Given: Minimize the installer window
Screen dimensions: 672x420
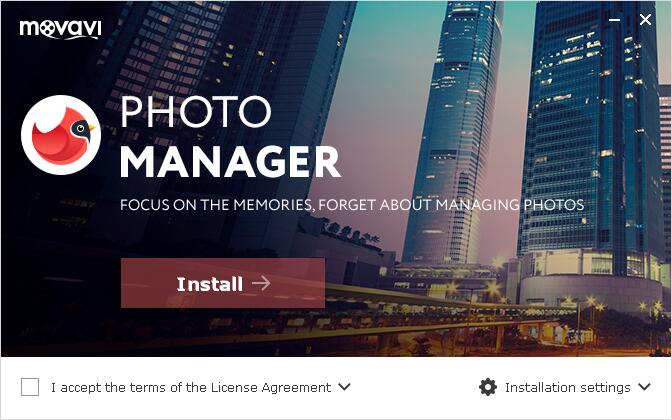Looking at the screenshot, I should 615,20.
